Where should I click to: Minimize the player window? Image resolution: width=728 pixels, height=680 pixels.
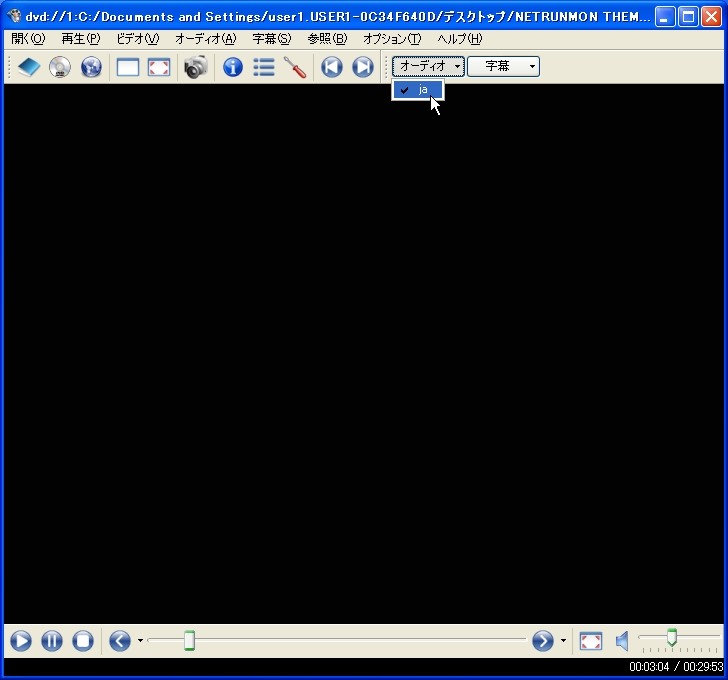point(665,17)
